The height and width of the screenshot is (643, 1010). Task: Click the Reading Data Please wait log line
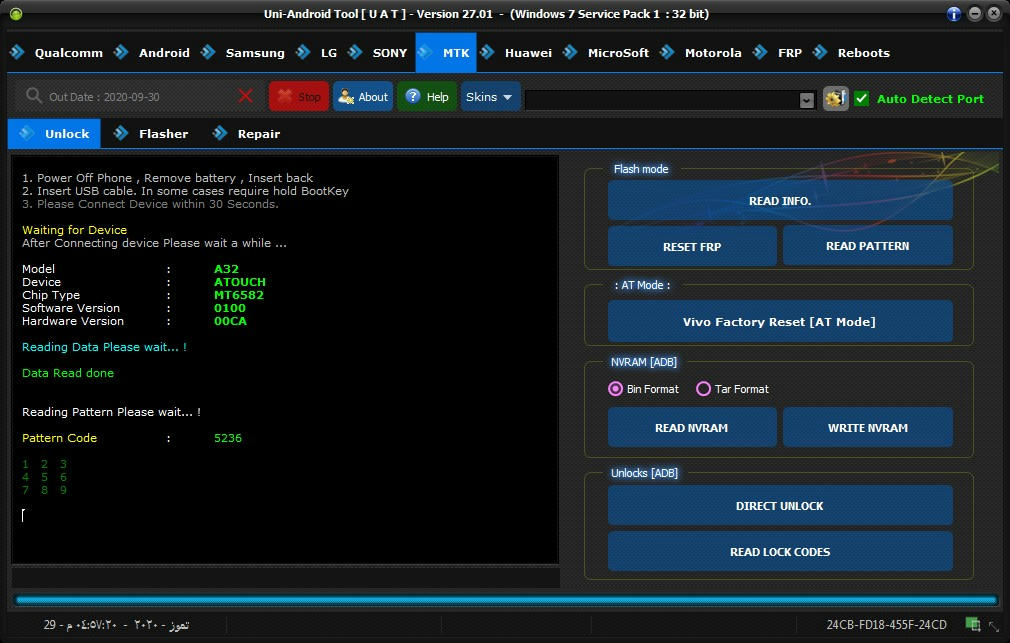pyautogui.click(x=104, y=347)
